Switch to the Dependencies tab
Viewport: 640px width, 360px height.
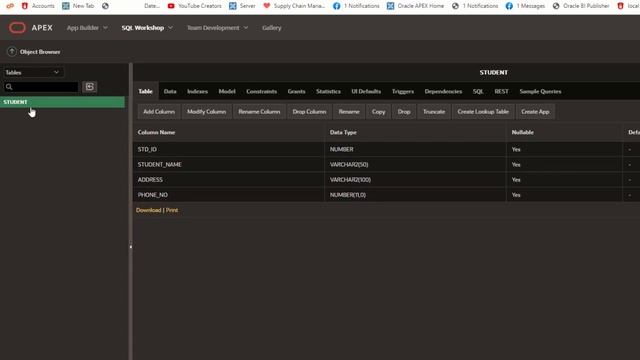pos(443,91)
